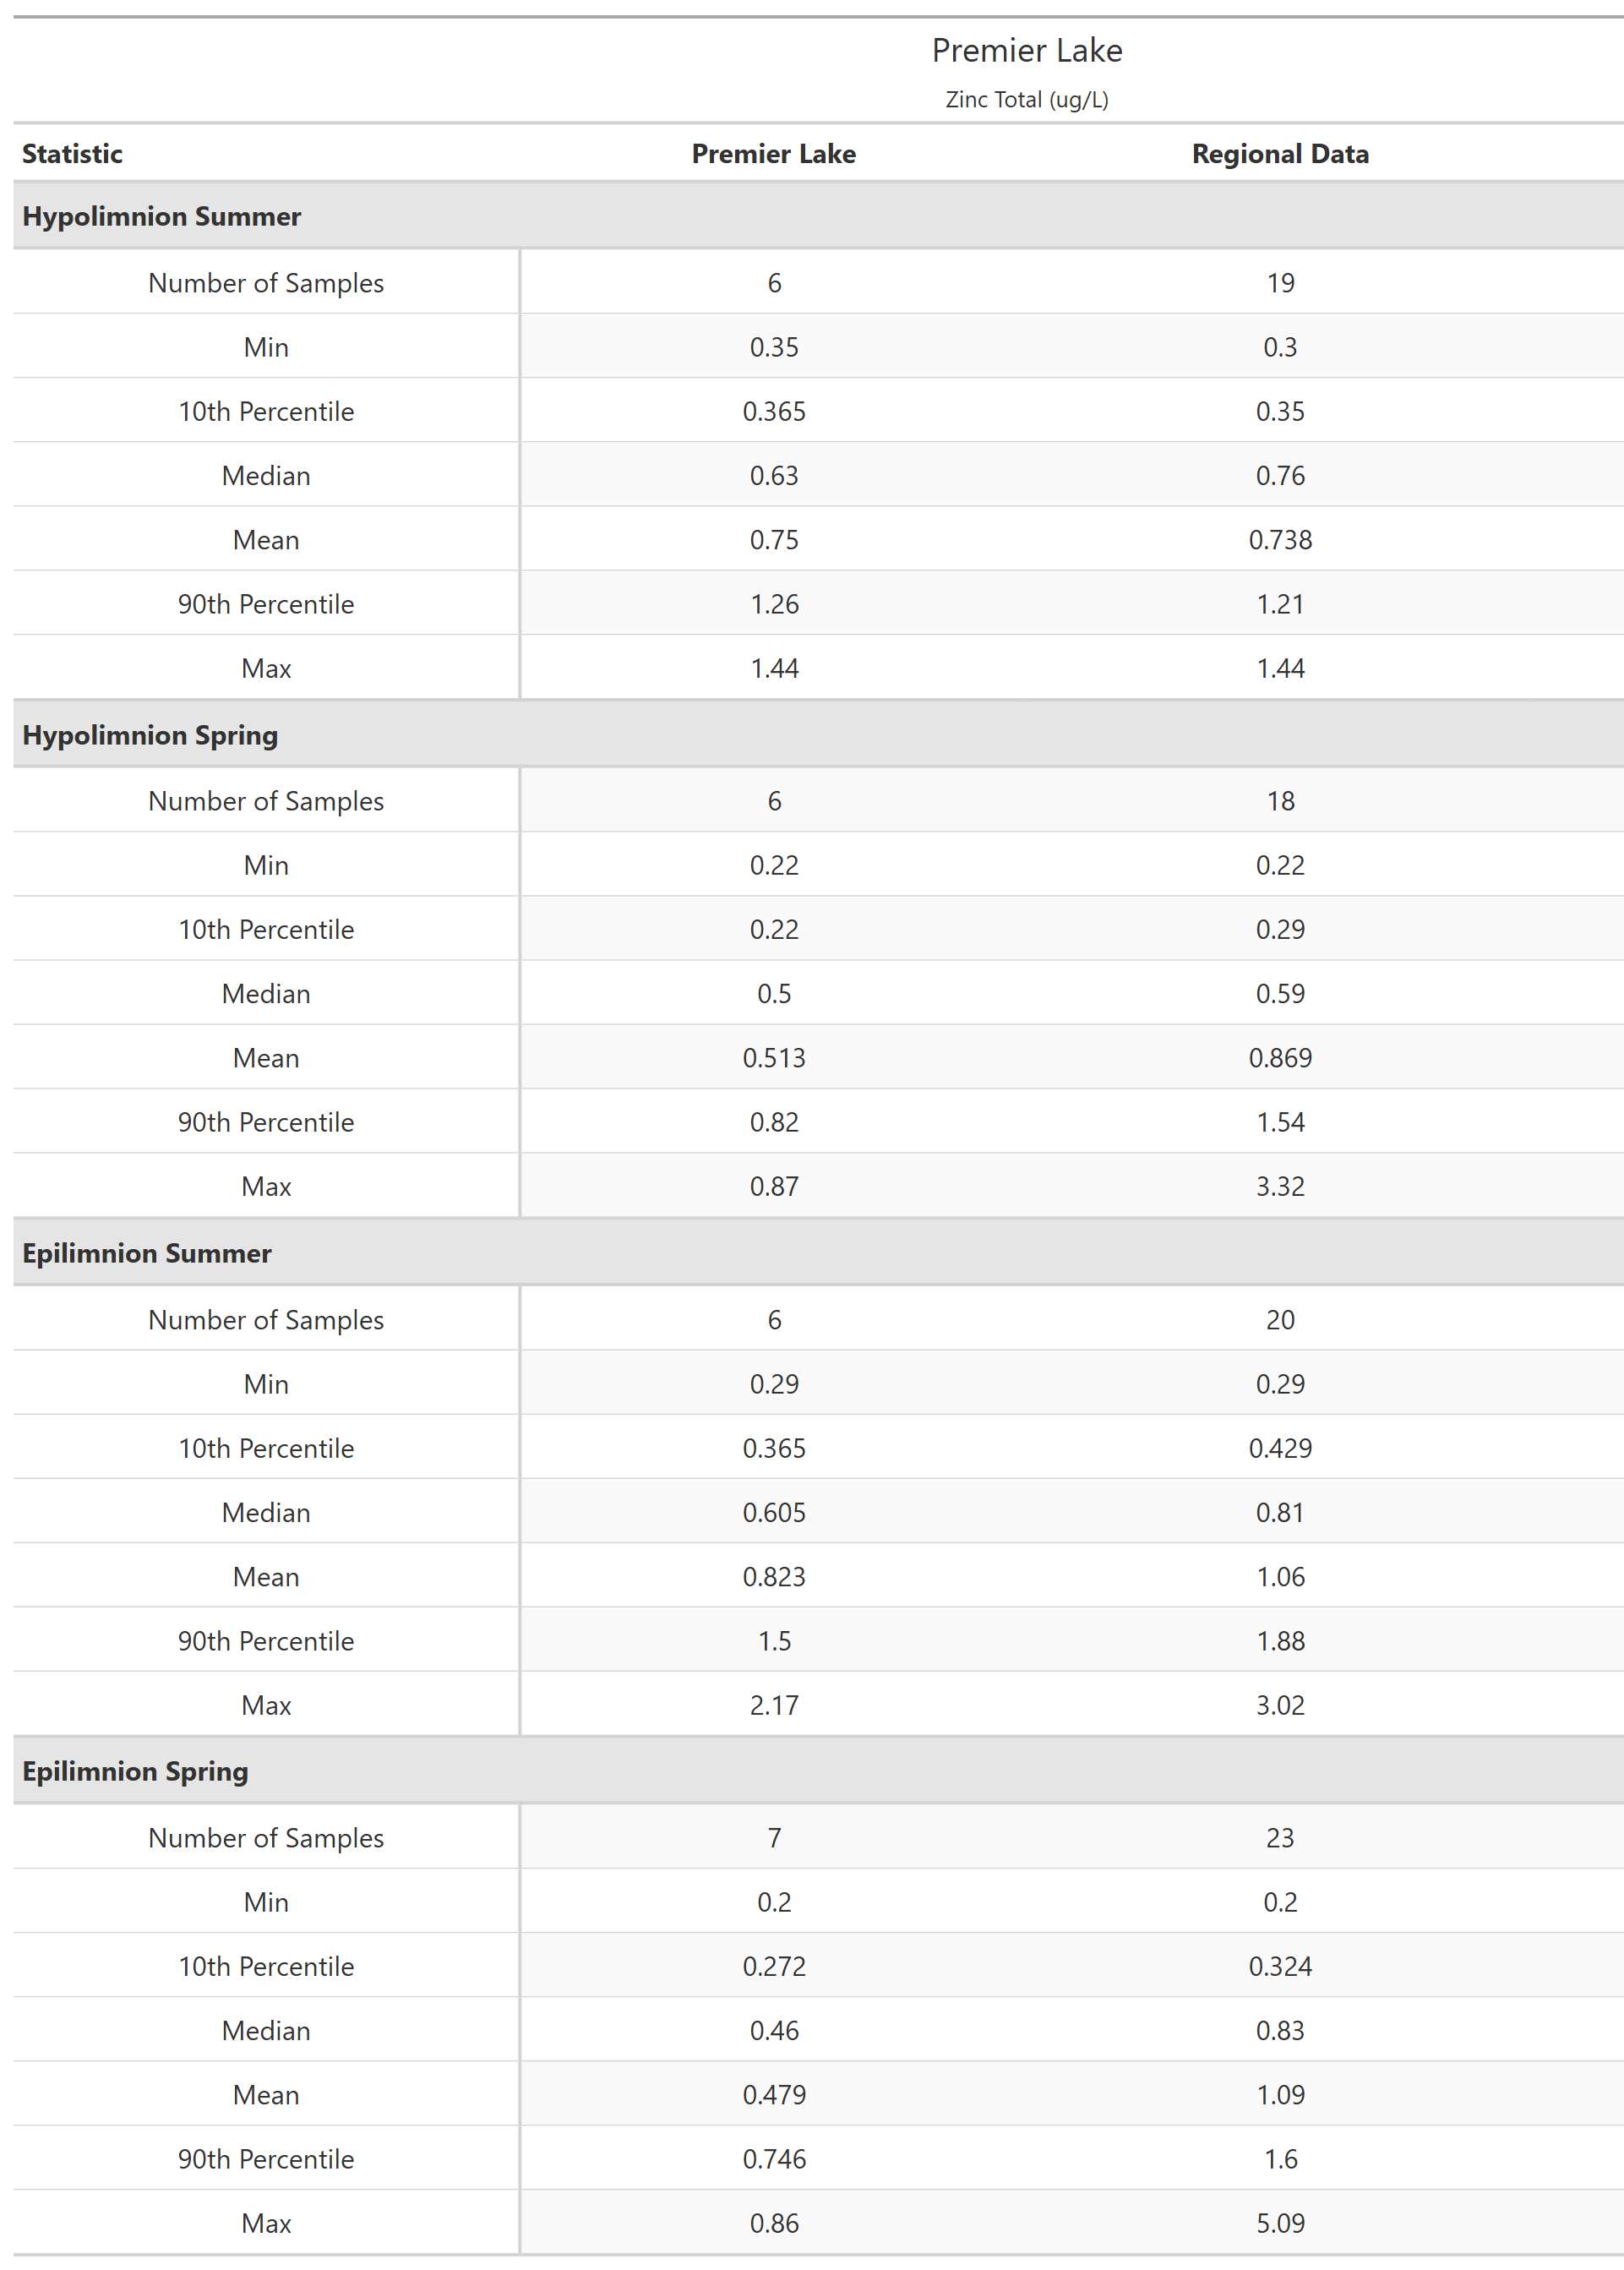Click the Statistic column header
This screenshot has width=1624, height=2270.
(x=72, y=154)
